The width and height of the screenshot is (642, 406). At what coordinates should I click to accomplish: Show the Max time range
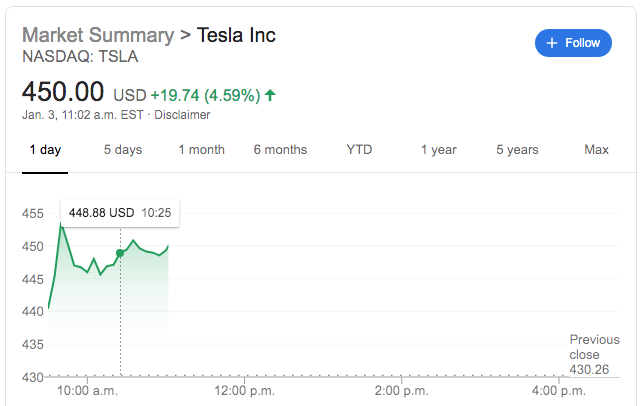(596, 150)
